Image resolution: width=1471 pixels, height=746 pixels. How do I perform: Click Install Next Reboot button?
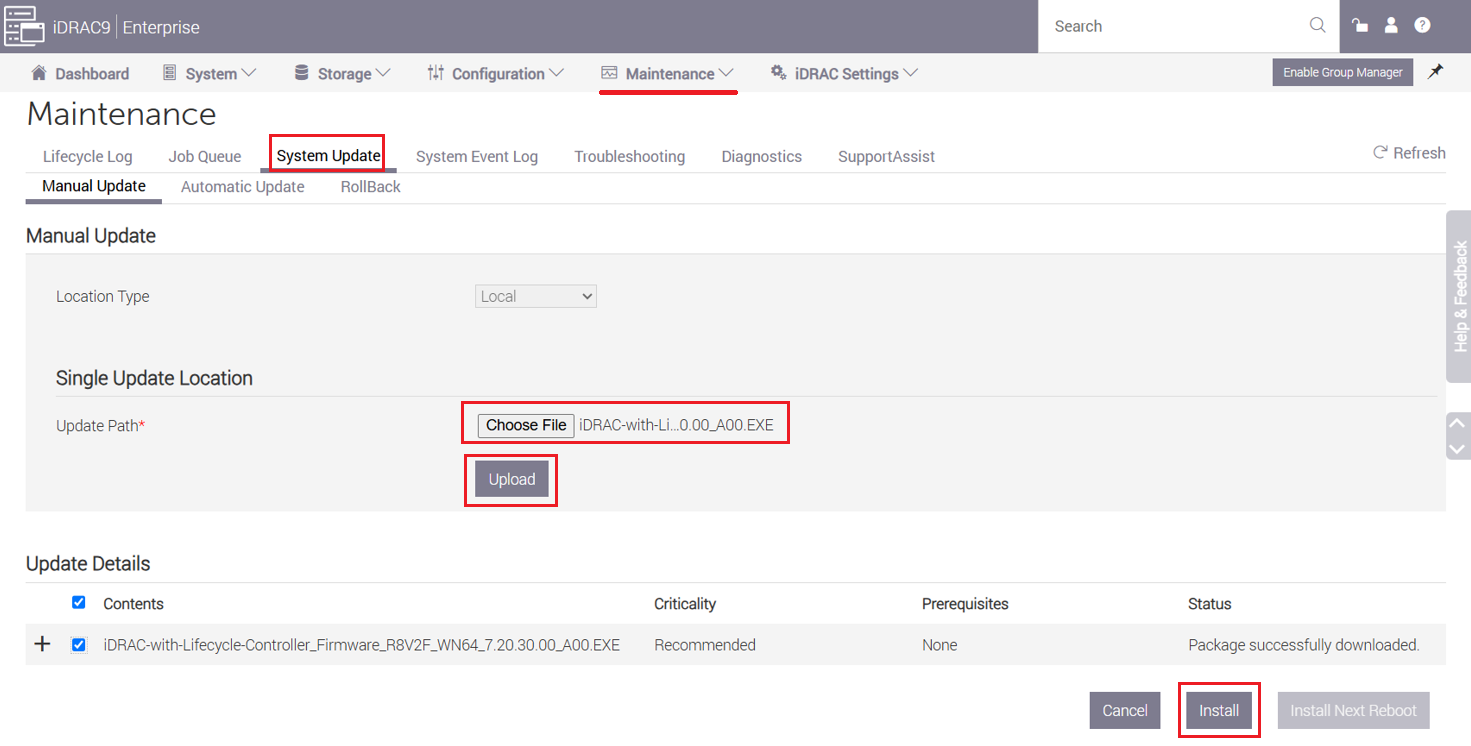click(1353, 710)
